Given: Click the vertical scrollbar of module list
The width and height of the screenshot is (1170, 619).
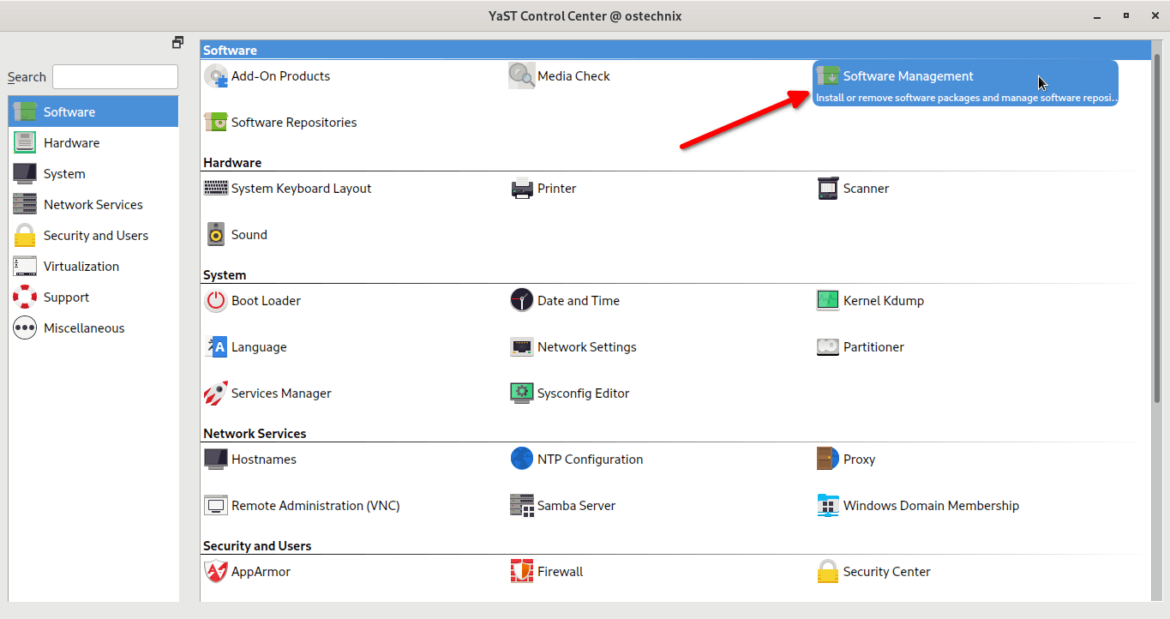Looking at the screenshot, I should [x=1157, y=227].
